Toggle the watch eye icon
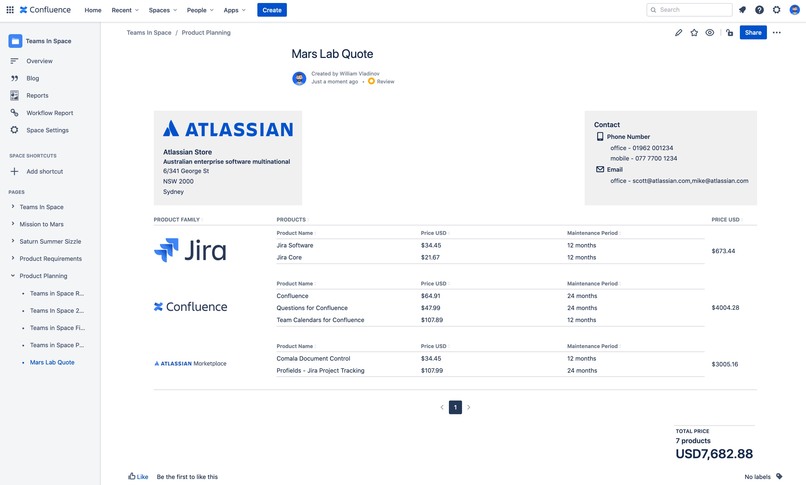Image resolution: width=806 pixels, height=485 pixels. click(709, 32)
